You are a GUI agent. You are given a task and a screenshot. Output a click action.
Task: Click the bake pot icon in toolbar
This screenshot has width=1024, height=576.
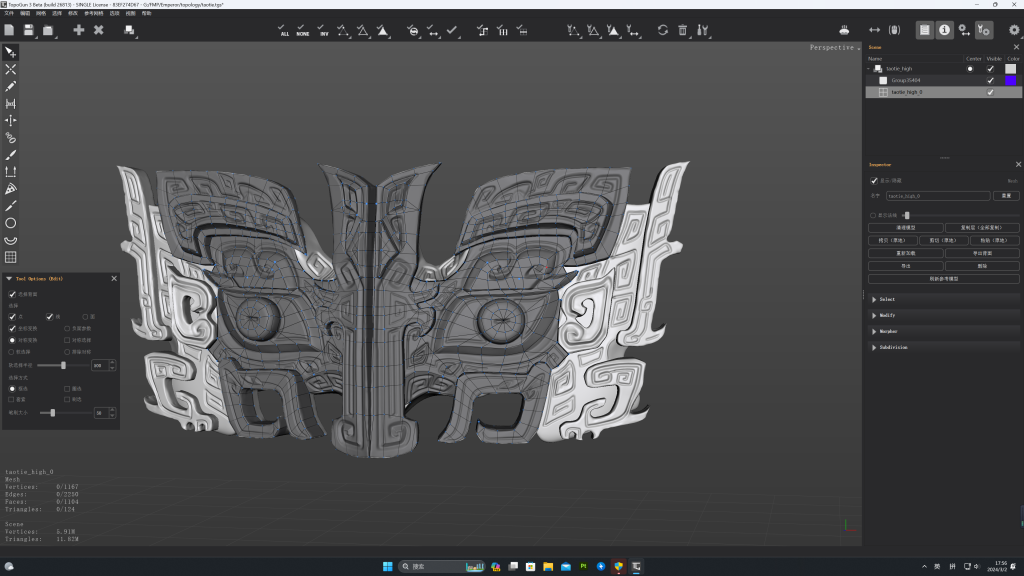[844, 30]
